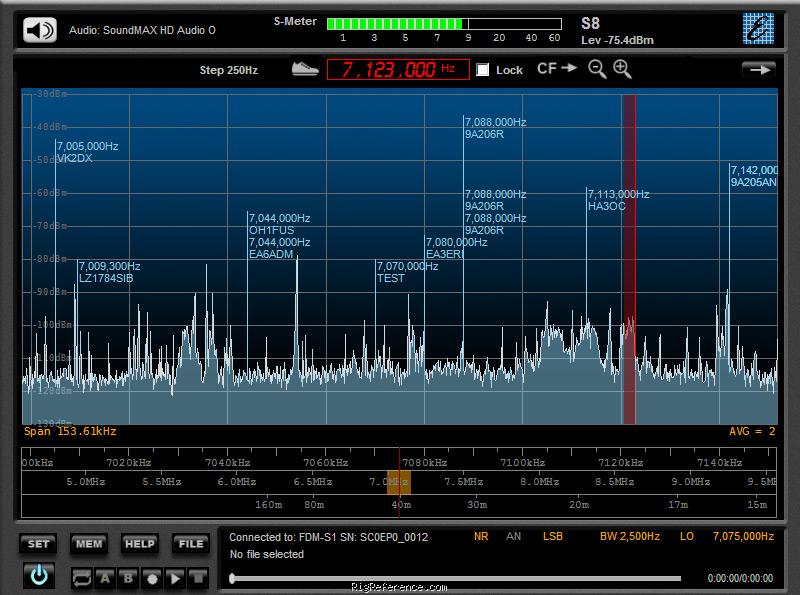Image resolution: width=800 pixels, height=595 pixels.
Task: Click 7140kHz on the frequency scale
Action: [719, 463]
